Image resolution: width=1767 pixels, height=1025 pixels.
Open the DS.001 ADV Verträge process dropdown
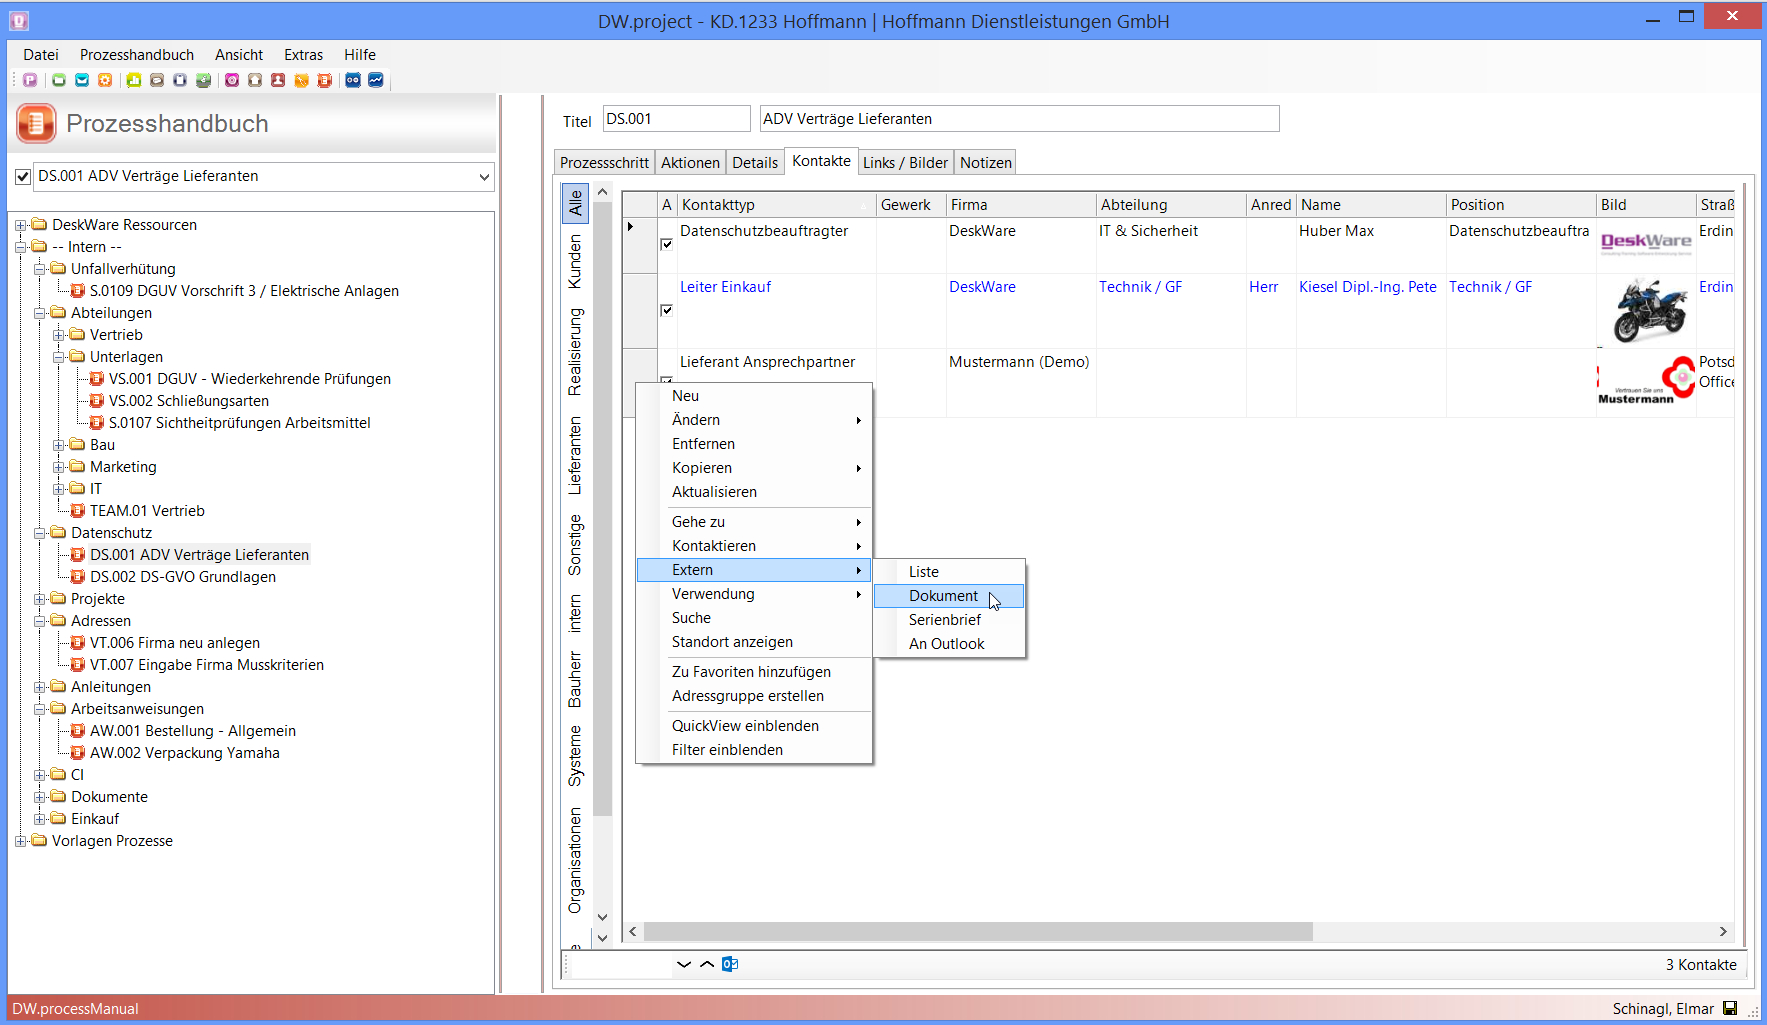point(484,177)
